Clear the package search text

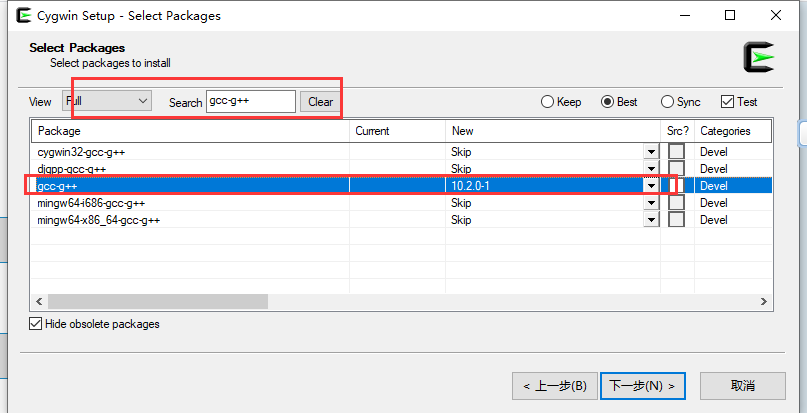coord(320,102)
